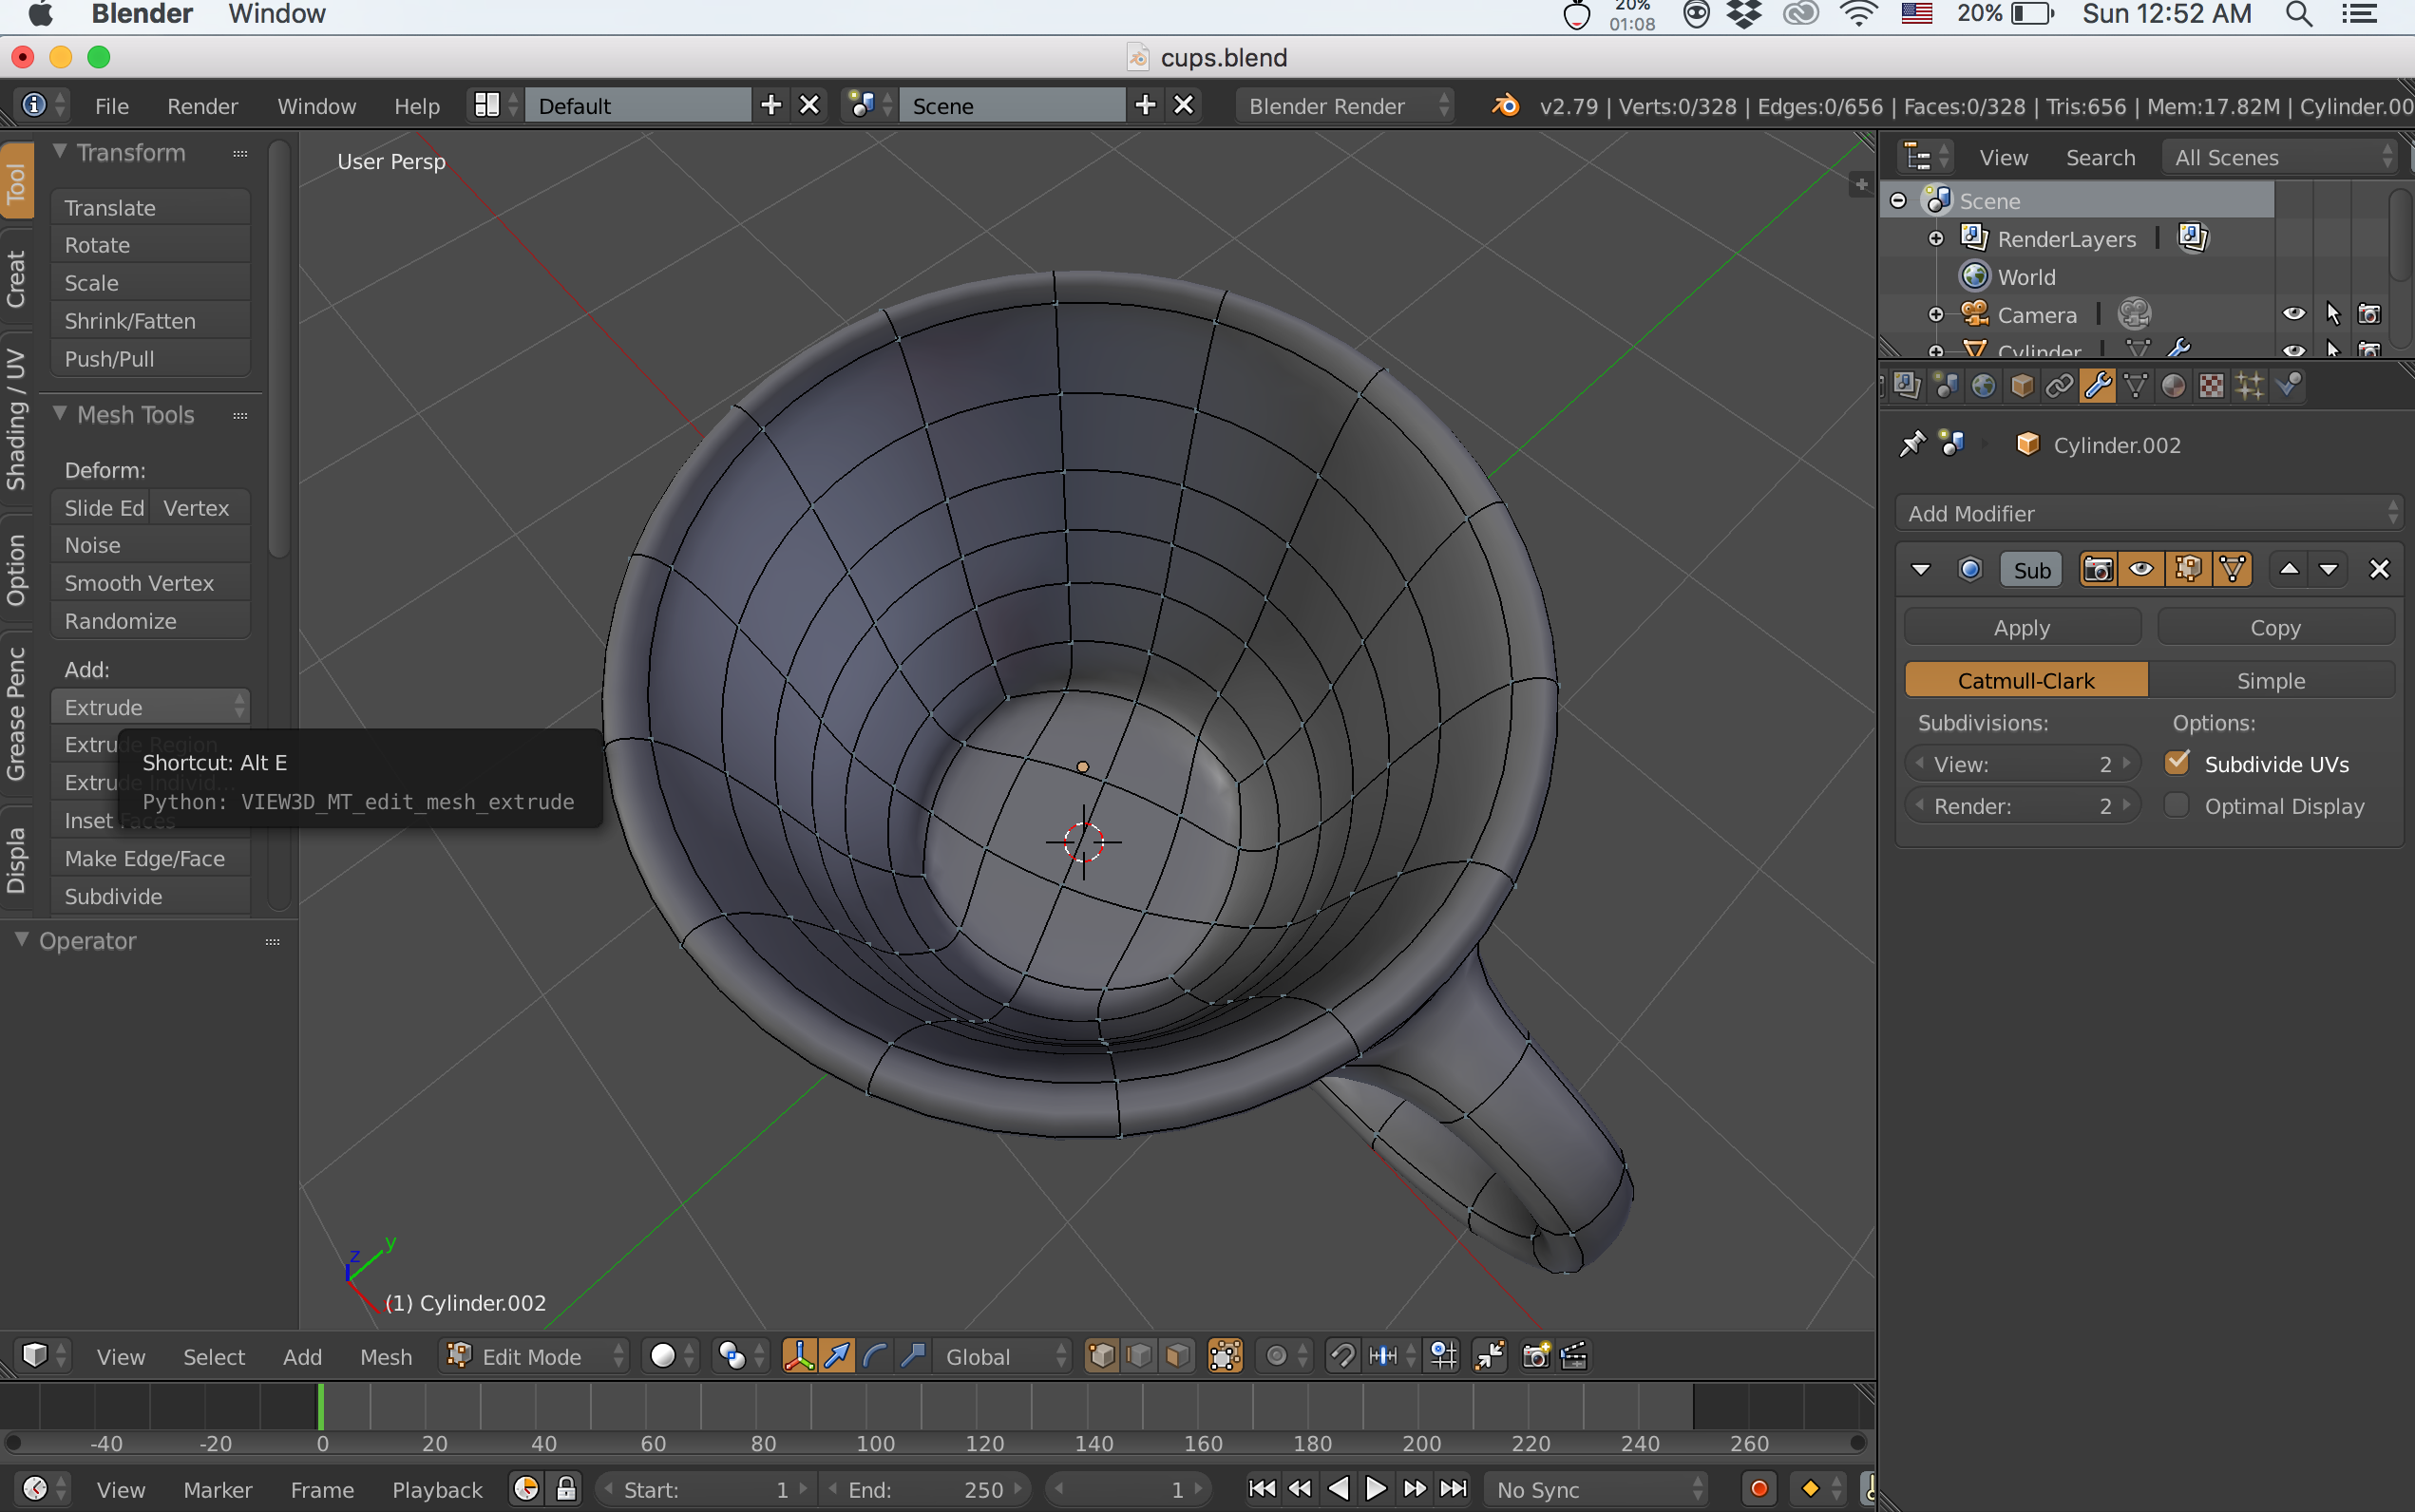Toggle Subsurf modifier viewport eye visibility

(2141, 569)
